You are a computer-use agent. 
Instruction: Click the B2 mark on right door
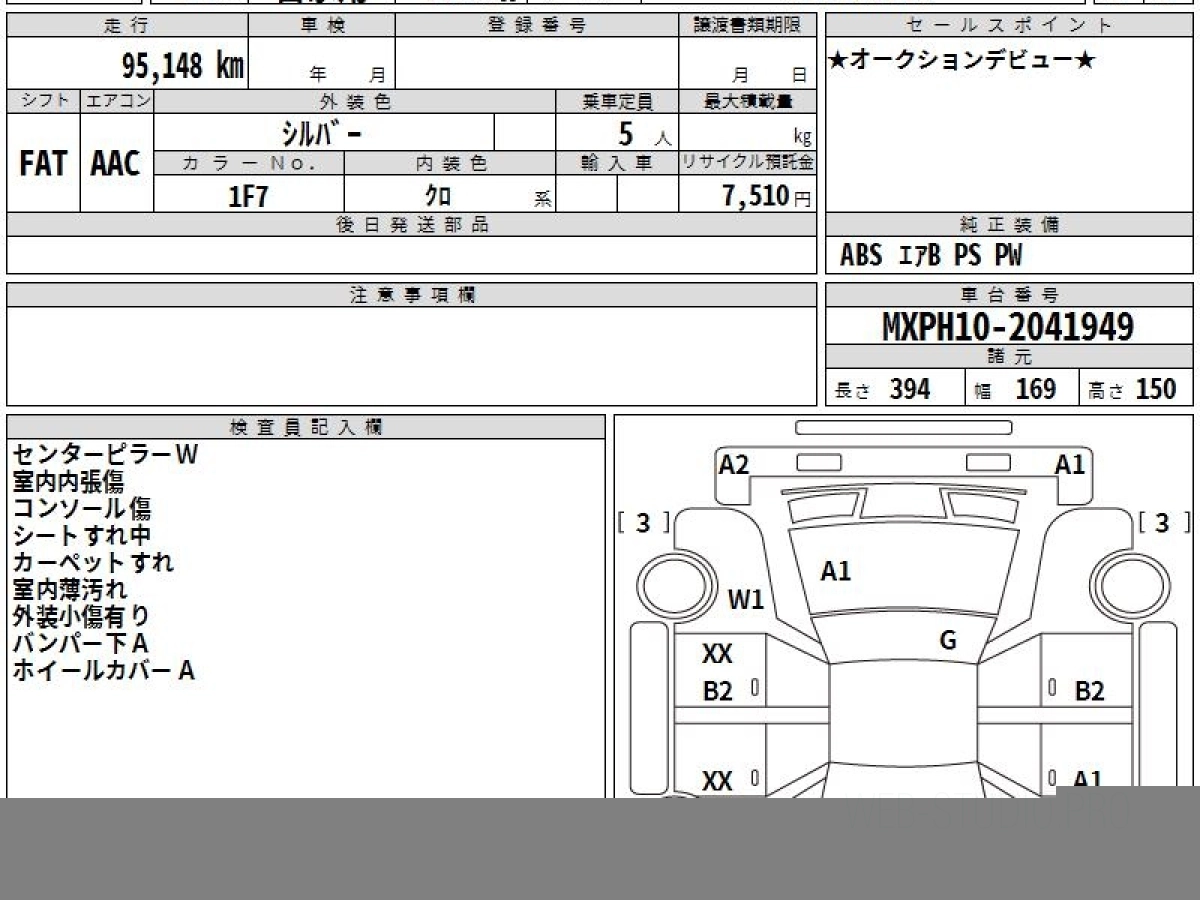1089,691
